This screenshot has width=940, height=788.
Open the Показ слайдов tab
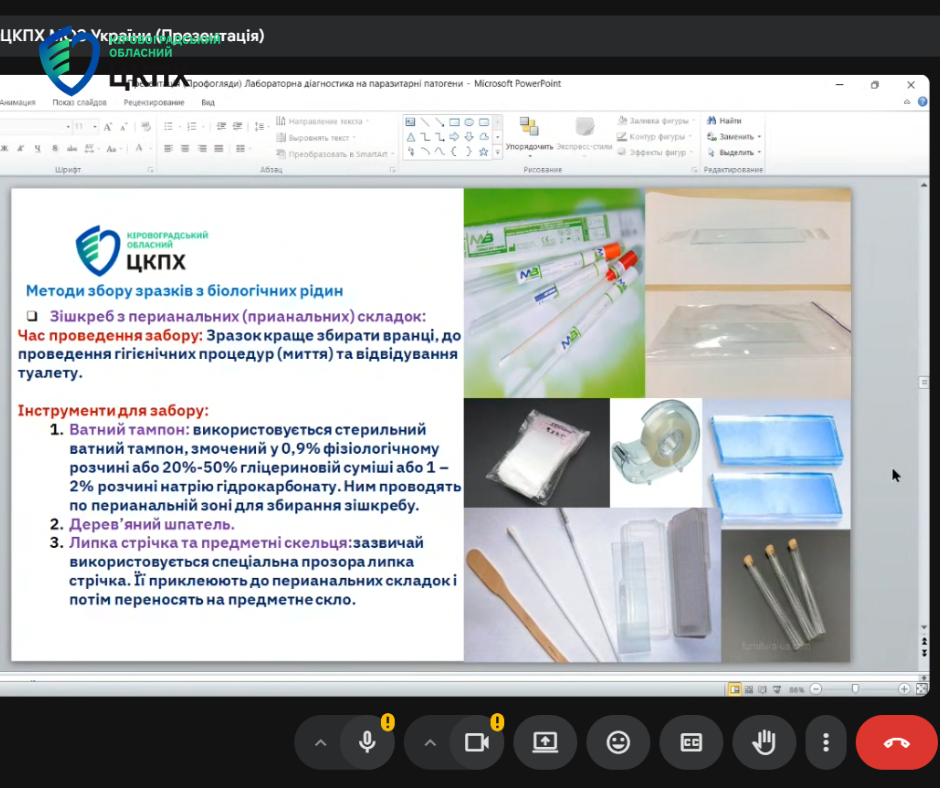(77, 102)
